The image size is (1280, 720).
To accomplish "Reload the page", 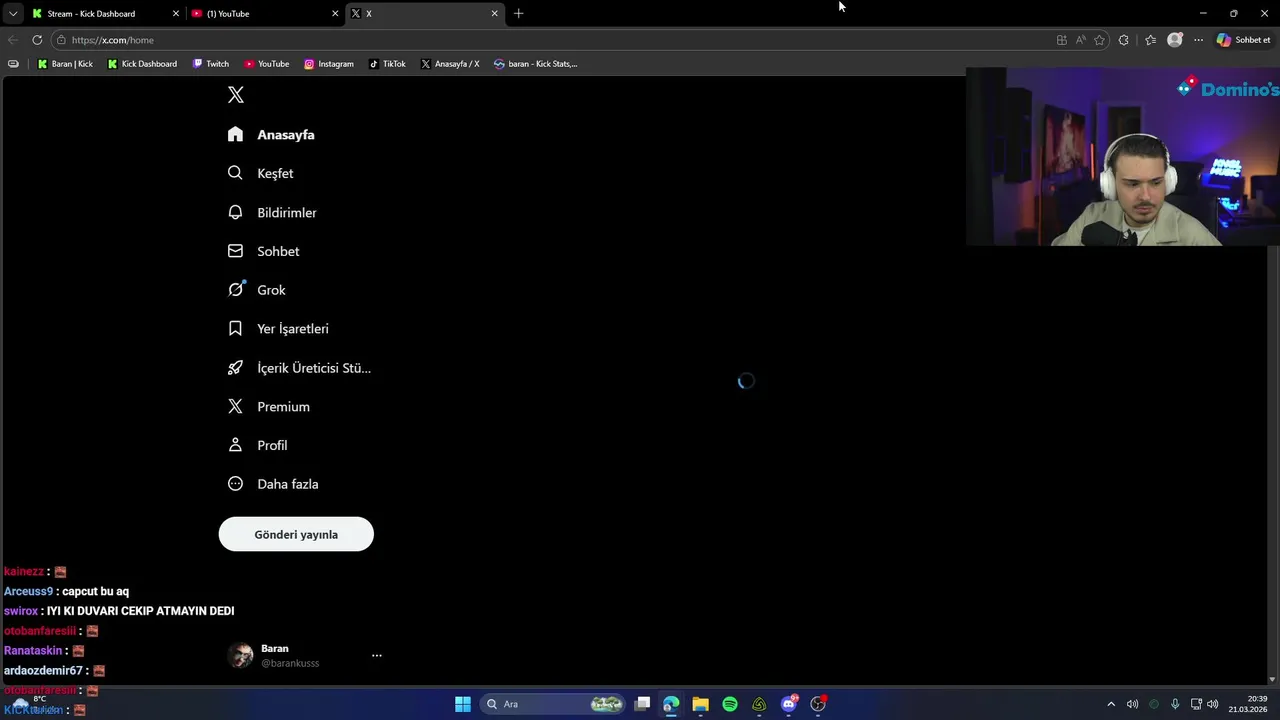I will 37,40.
